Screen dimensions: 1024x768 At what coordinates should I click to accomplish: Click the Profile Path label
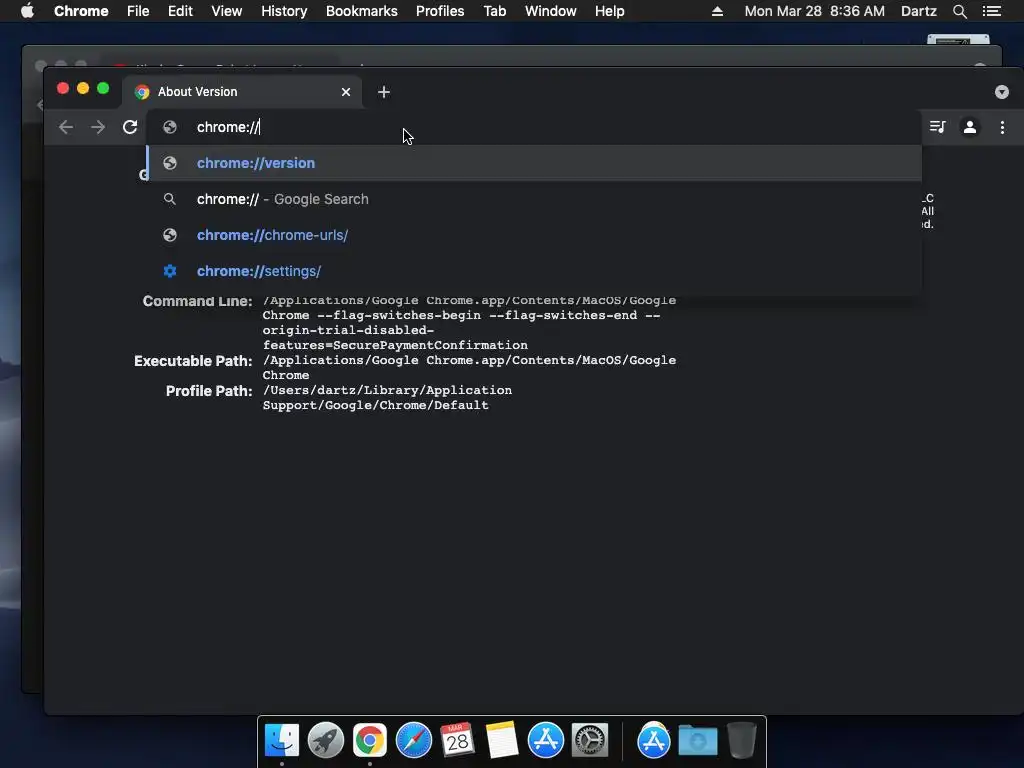point(208,391)
